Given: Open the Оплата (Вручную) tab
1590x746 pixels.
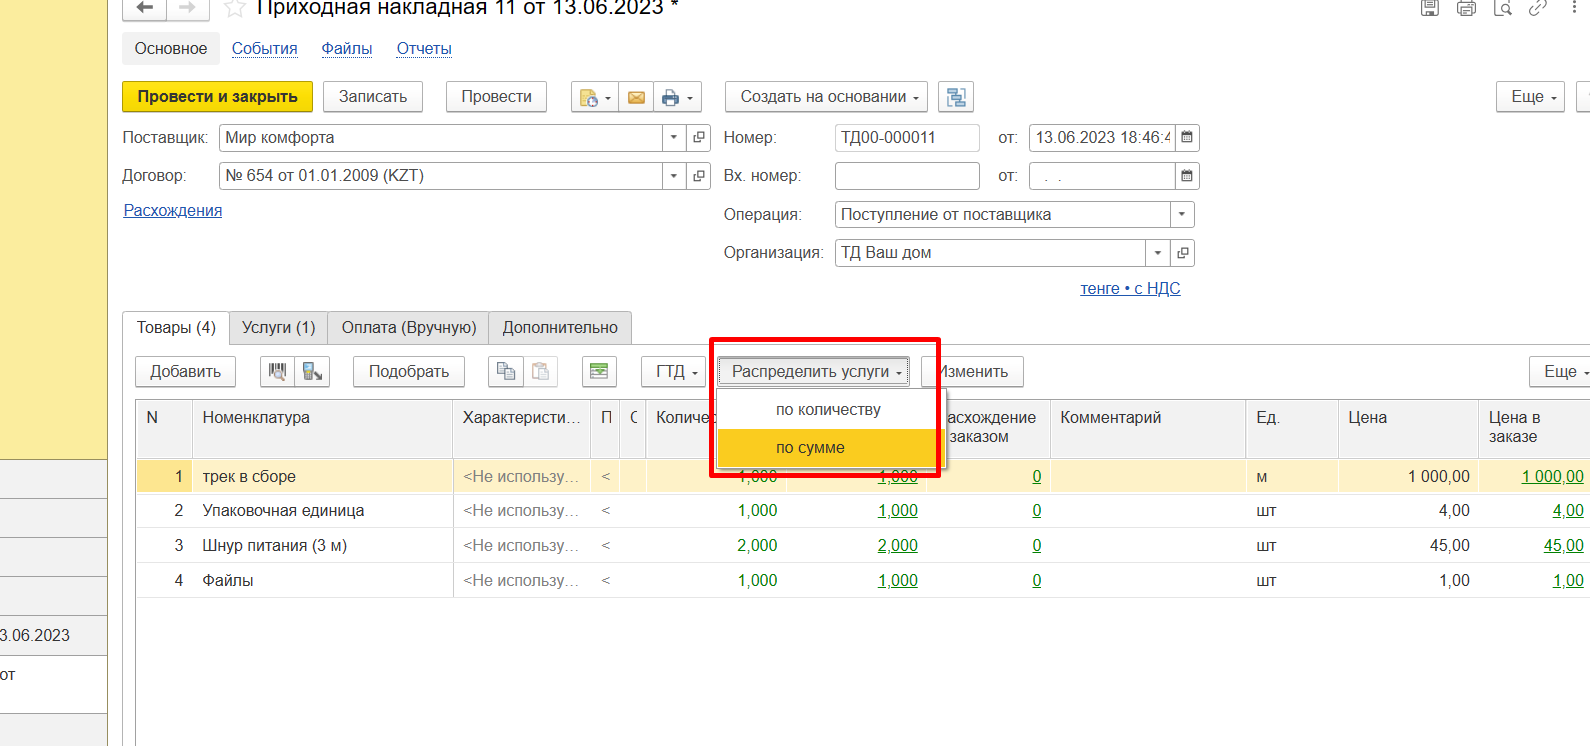Looking at the screenshot, I should click(408, 328).
